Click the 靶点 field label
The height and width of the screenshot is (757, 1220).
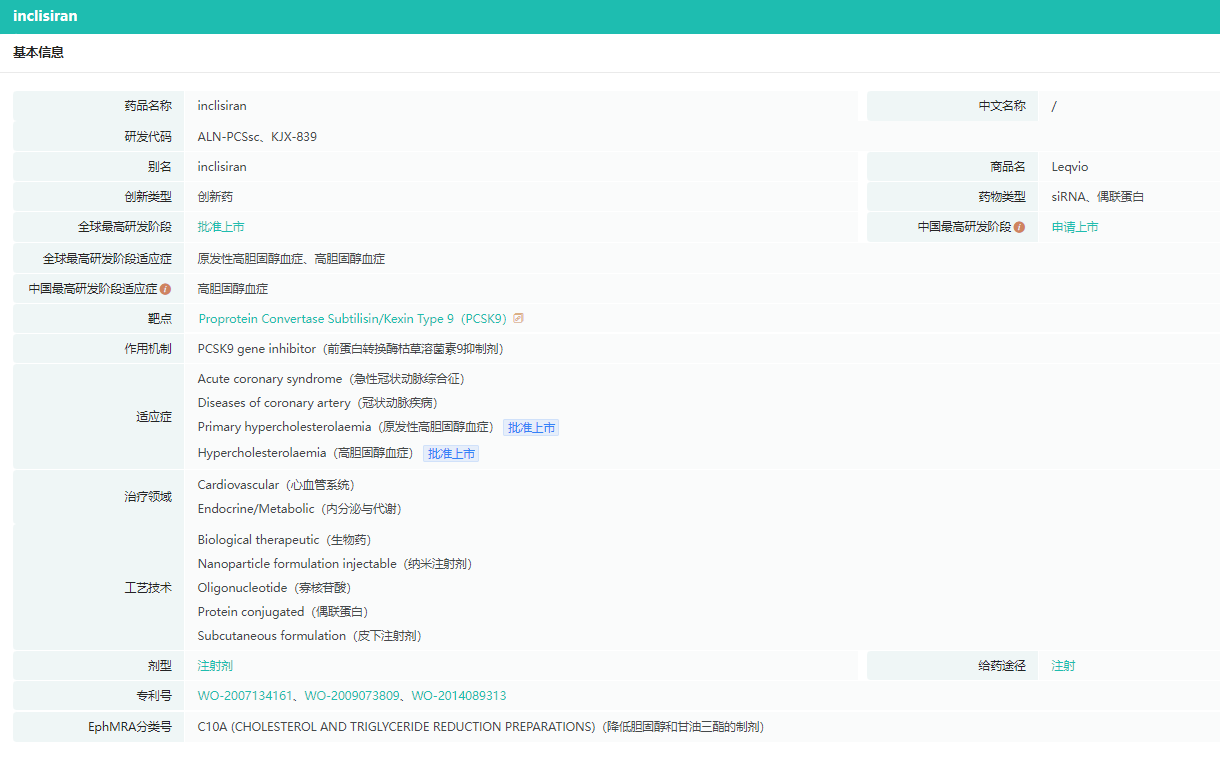pyautogui.click(x=160, y=319)
